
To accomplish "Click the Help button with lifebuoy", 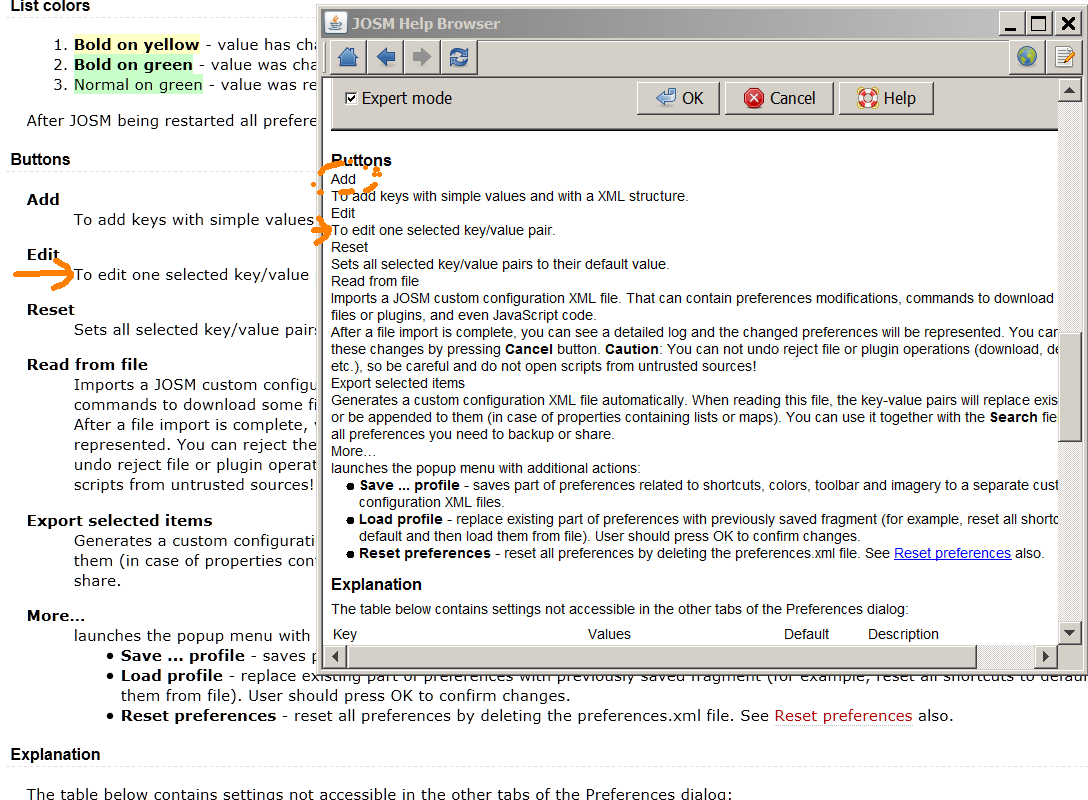I will click(886, 98).
